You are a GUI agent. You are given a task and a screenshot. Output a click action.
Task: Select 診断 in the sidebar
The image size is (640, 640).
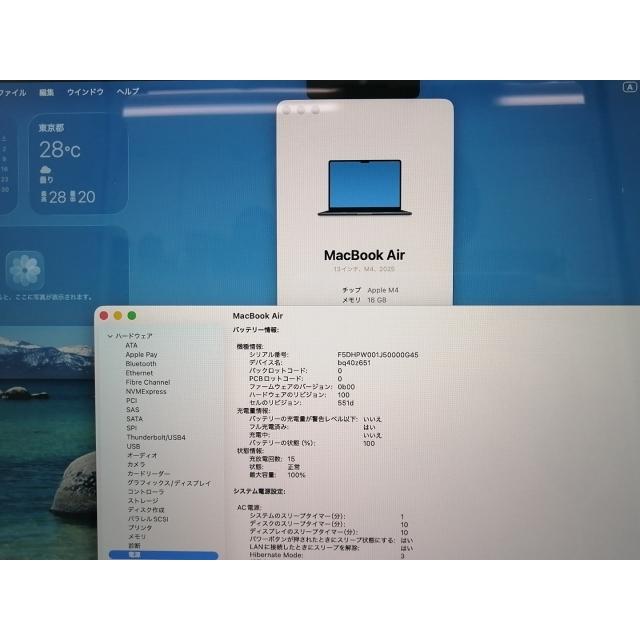tap(134, 546)
